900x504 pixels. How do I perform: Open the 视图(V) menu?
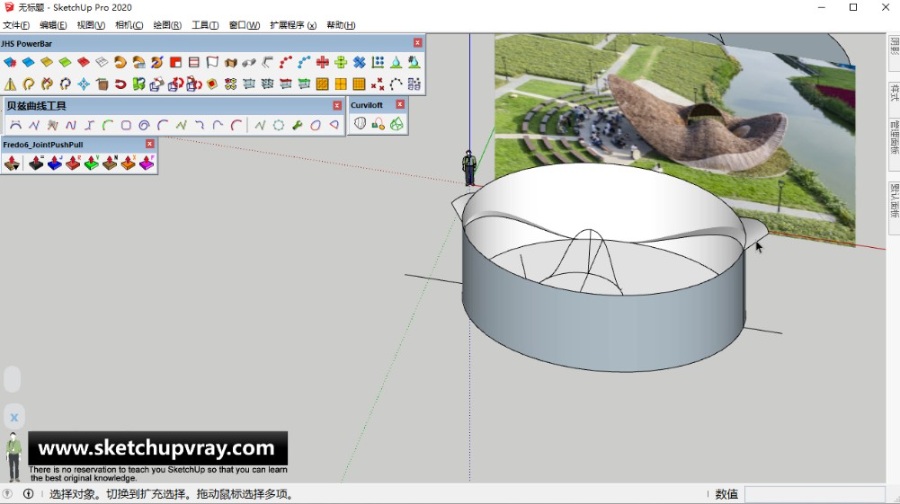click(x=91, y=25)
